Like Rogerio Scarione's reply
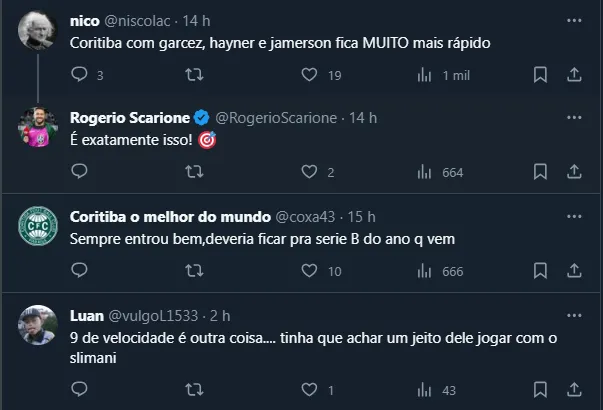The width and height of the screenshot is (603, 410). coord(310,172)
